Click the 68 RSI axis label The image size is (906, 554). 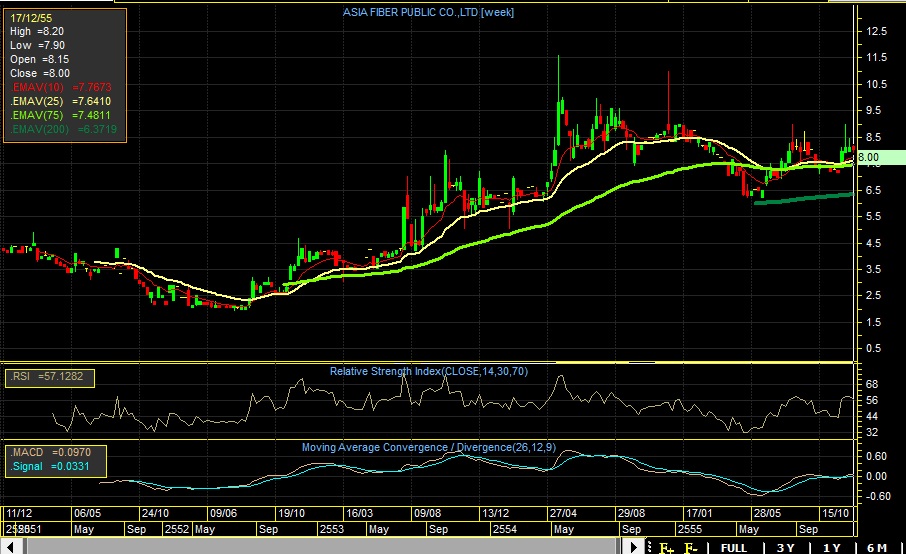872,384
